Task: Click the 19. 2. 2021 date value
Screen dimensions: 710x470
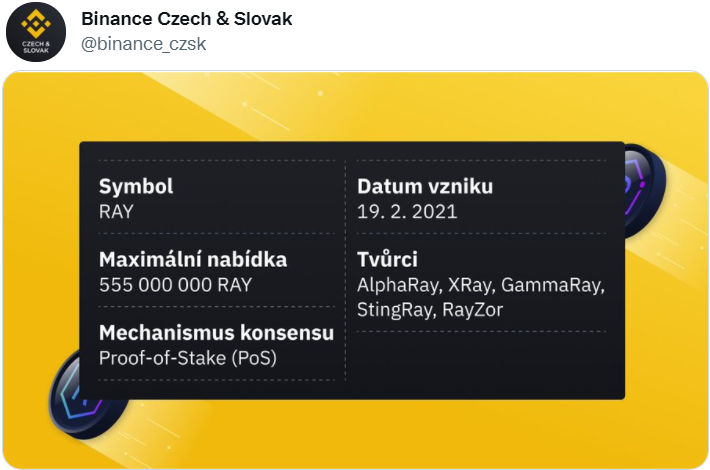Action: tap(407, 211)
